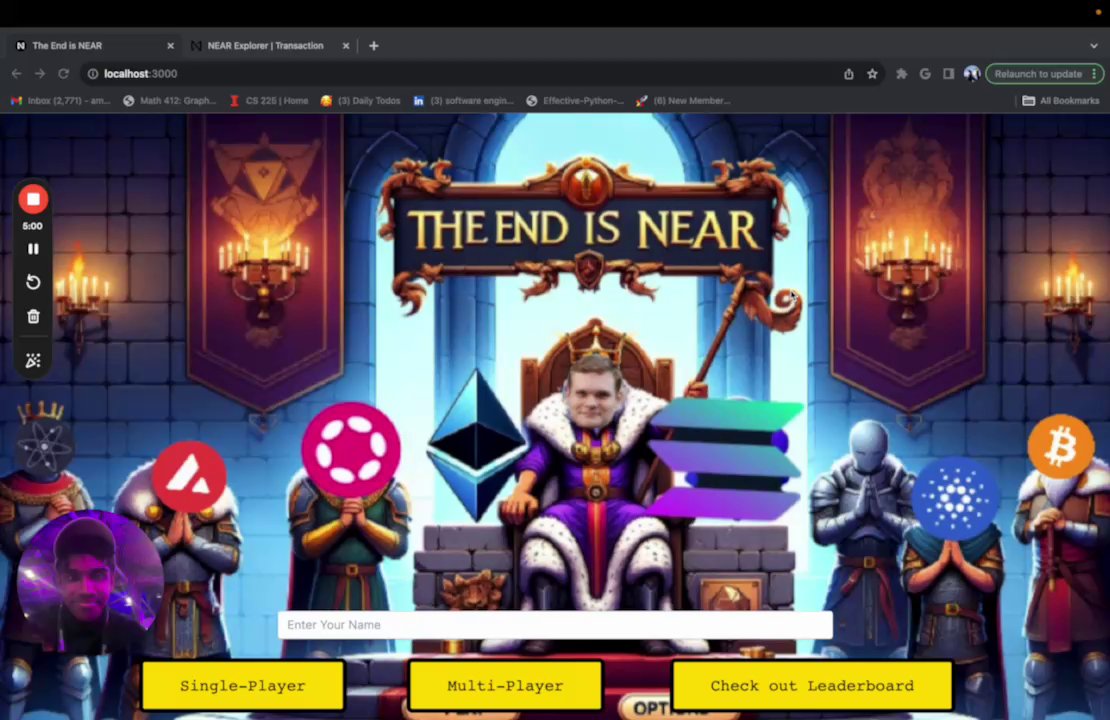Click the Ethereum diamond logo
Viewport: 1110px width, 720px height.
(477, 446)
